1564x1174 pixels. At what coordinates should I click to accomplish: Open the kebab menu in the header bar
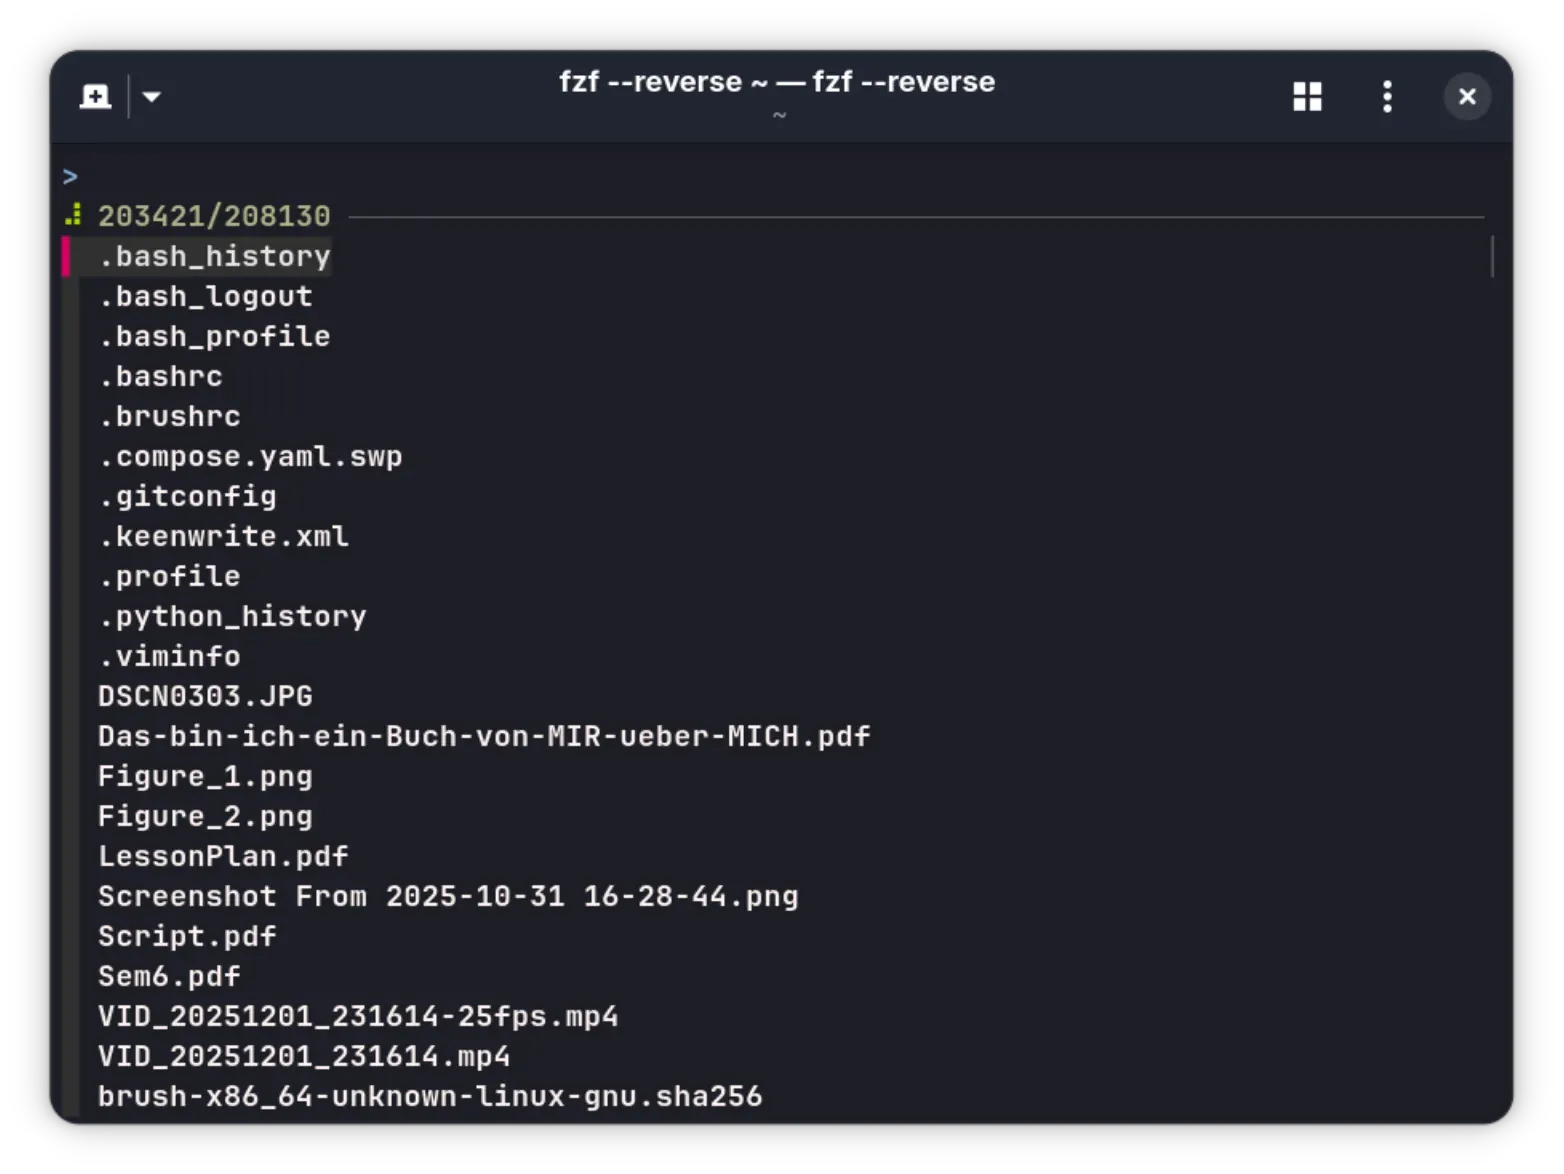point(1387,96)
